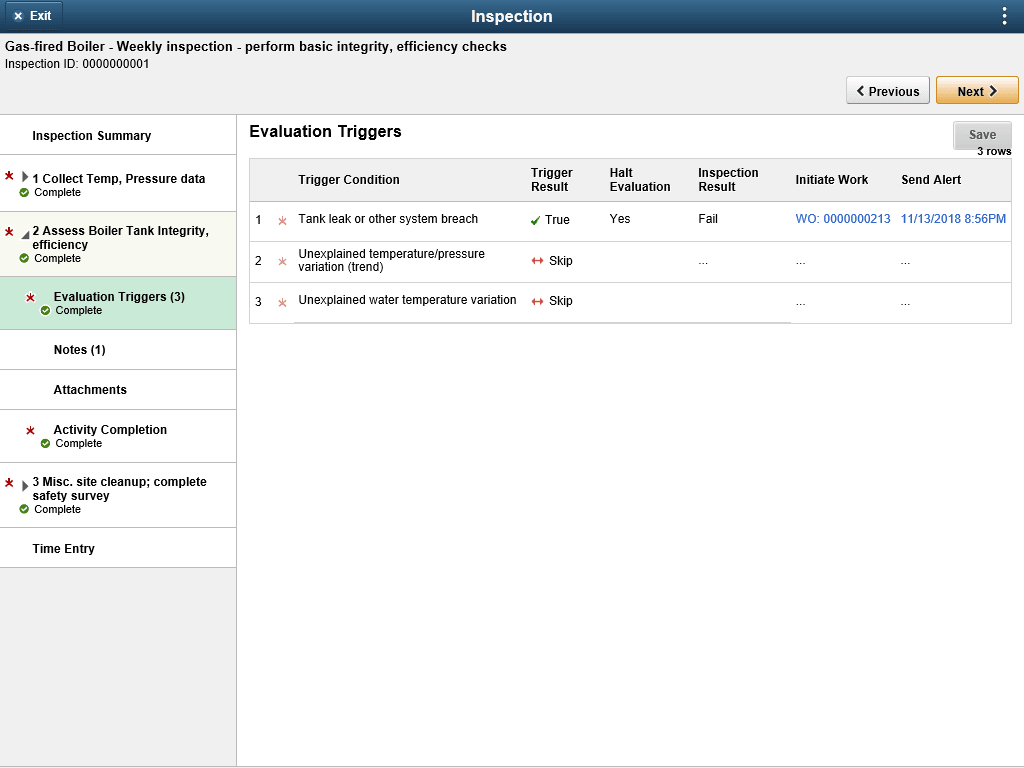The width and height of the screenshot is (1024, 768).
Task: Click the 'Inspection ID: 0000000001' text
Action: click(77, 64)
